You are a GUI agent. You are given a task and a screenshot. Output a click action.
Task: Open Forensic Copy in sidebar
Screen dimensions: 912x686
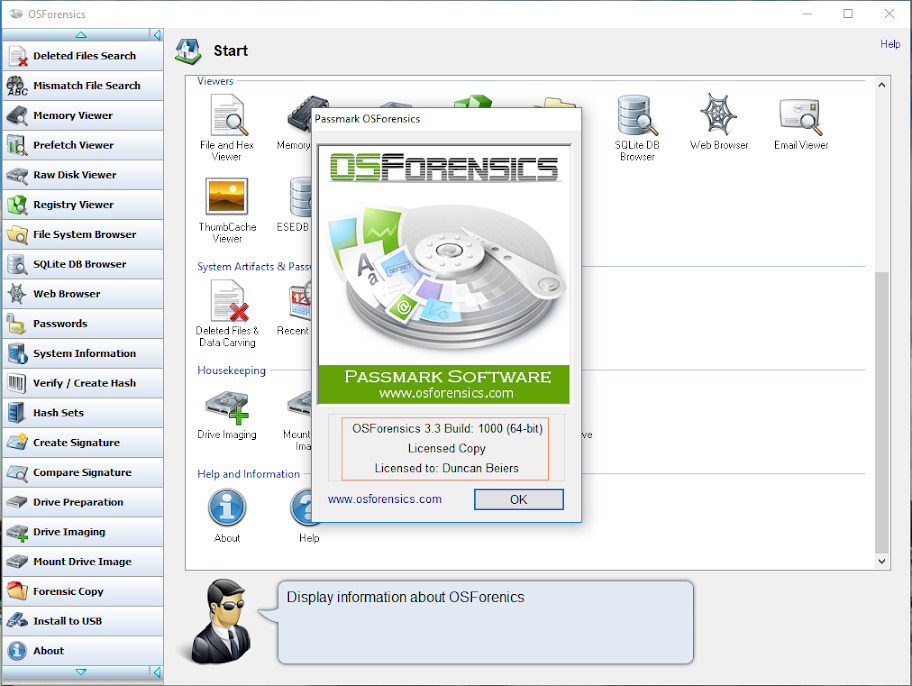tap(82, 591)
